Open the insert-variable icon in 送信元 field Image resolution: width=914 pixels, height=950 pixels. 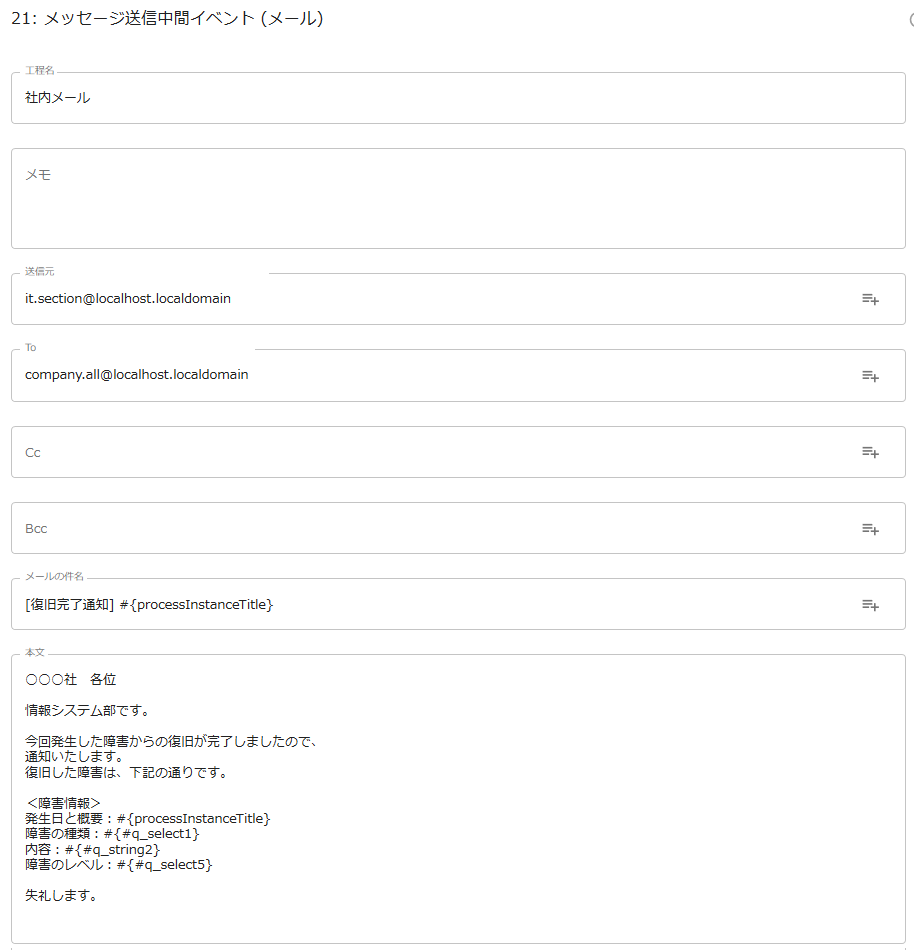tap(870, 299)
